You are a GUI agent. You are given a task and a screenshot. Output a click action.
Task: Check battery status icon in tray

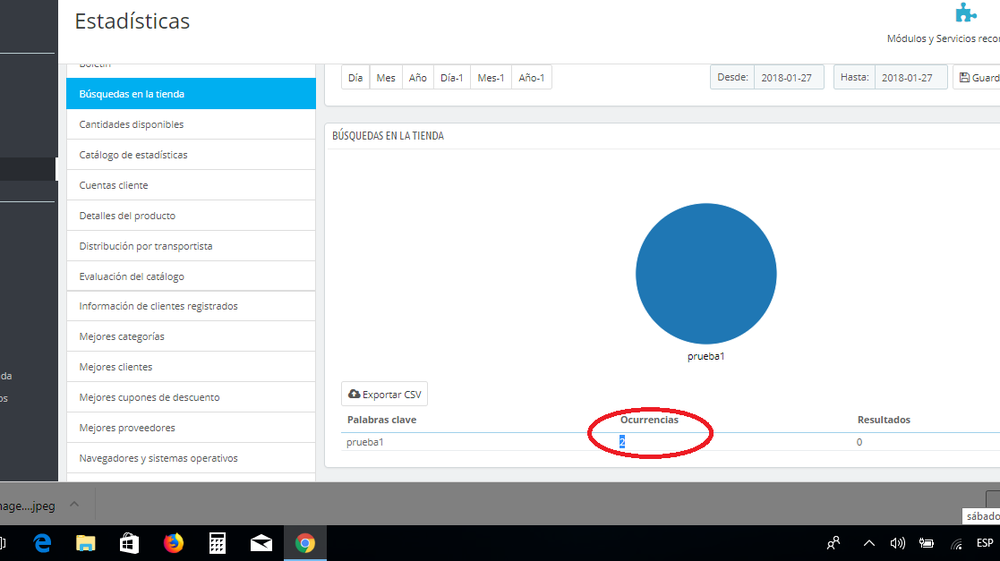926,543
